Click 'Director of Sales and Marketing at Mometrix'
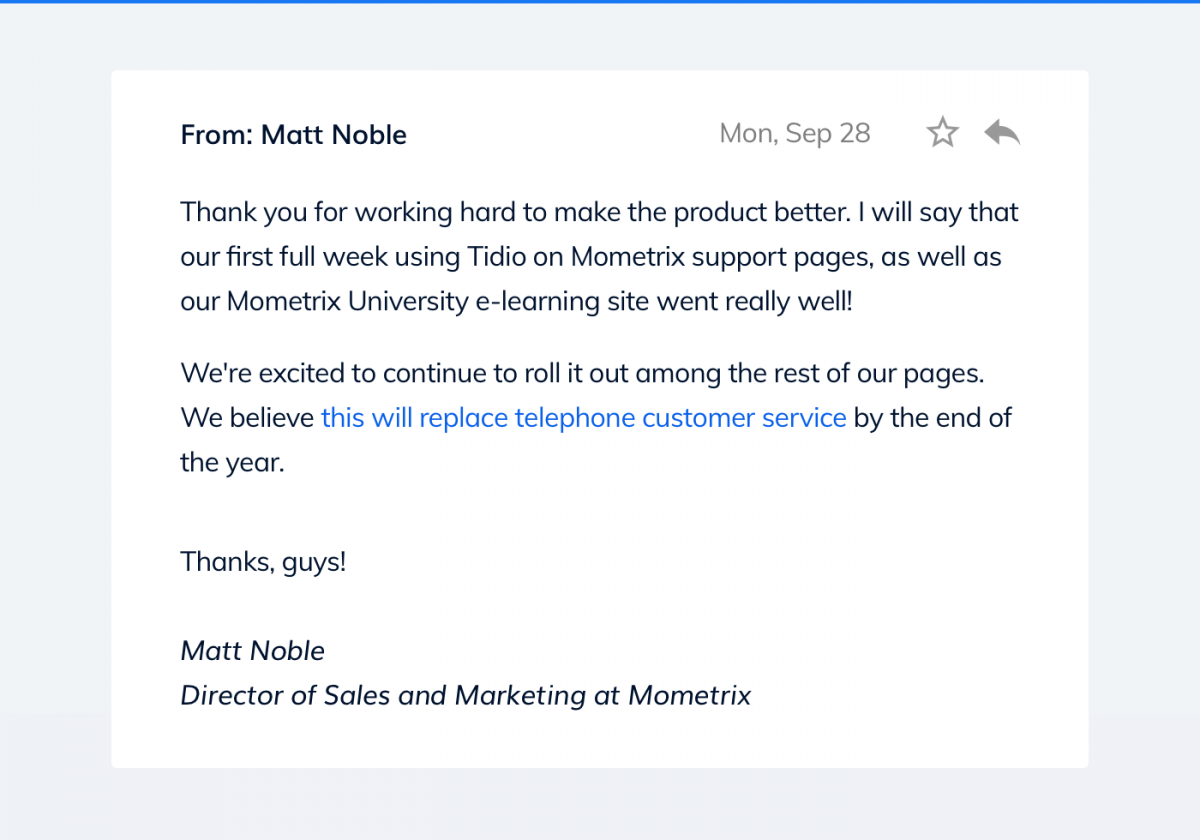This screenshot has height=840, width=1200. pyautogui.click(x=466, y=695)
